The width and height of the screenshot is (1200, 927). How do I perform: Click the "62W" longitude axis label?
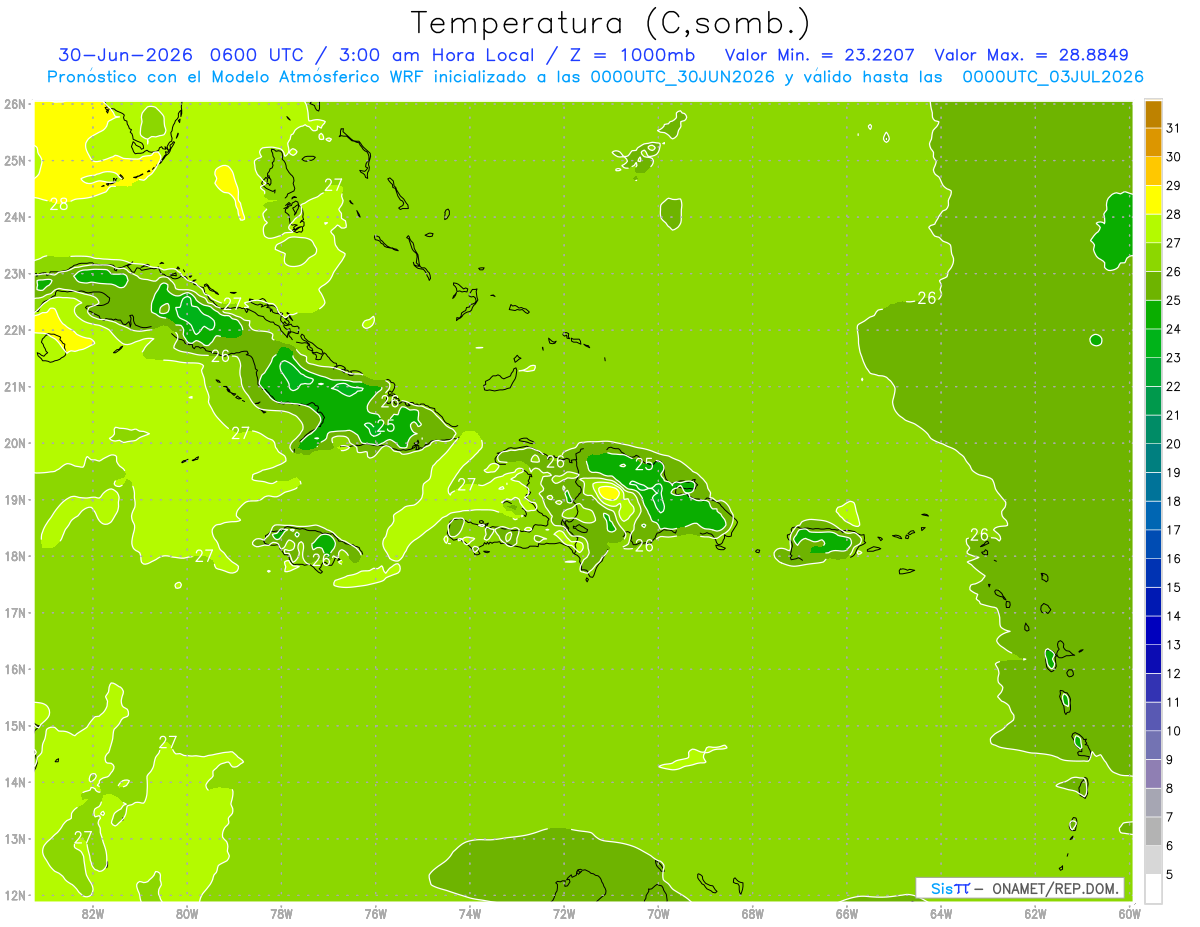[x=1035, y=913]
